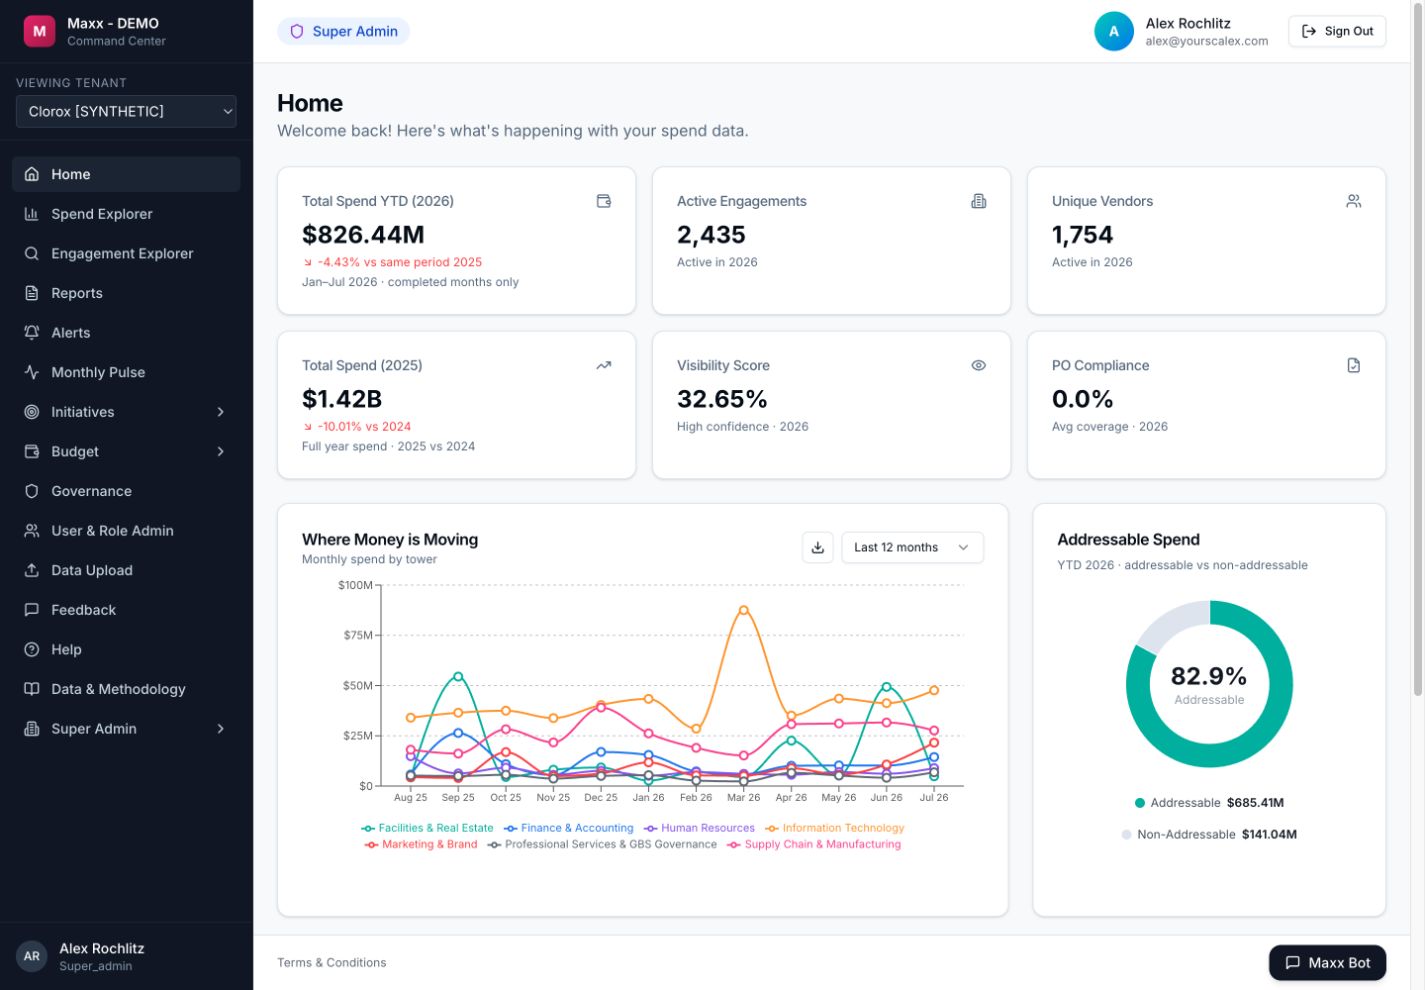Viewport: 1425px width, 990px height.
Task: Click the people icon on Unique Vendors card
Action: pos(1354,201)
